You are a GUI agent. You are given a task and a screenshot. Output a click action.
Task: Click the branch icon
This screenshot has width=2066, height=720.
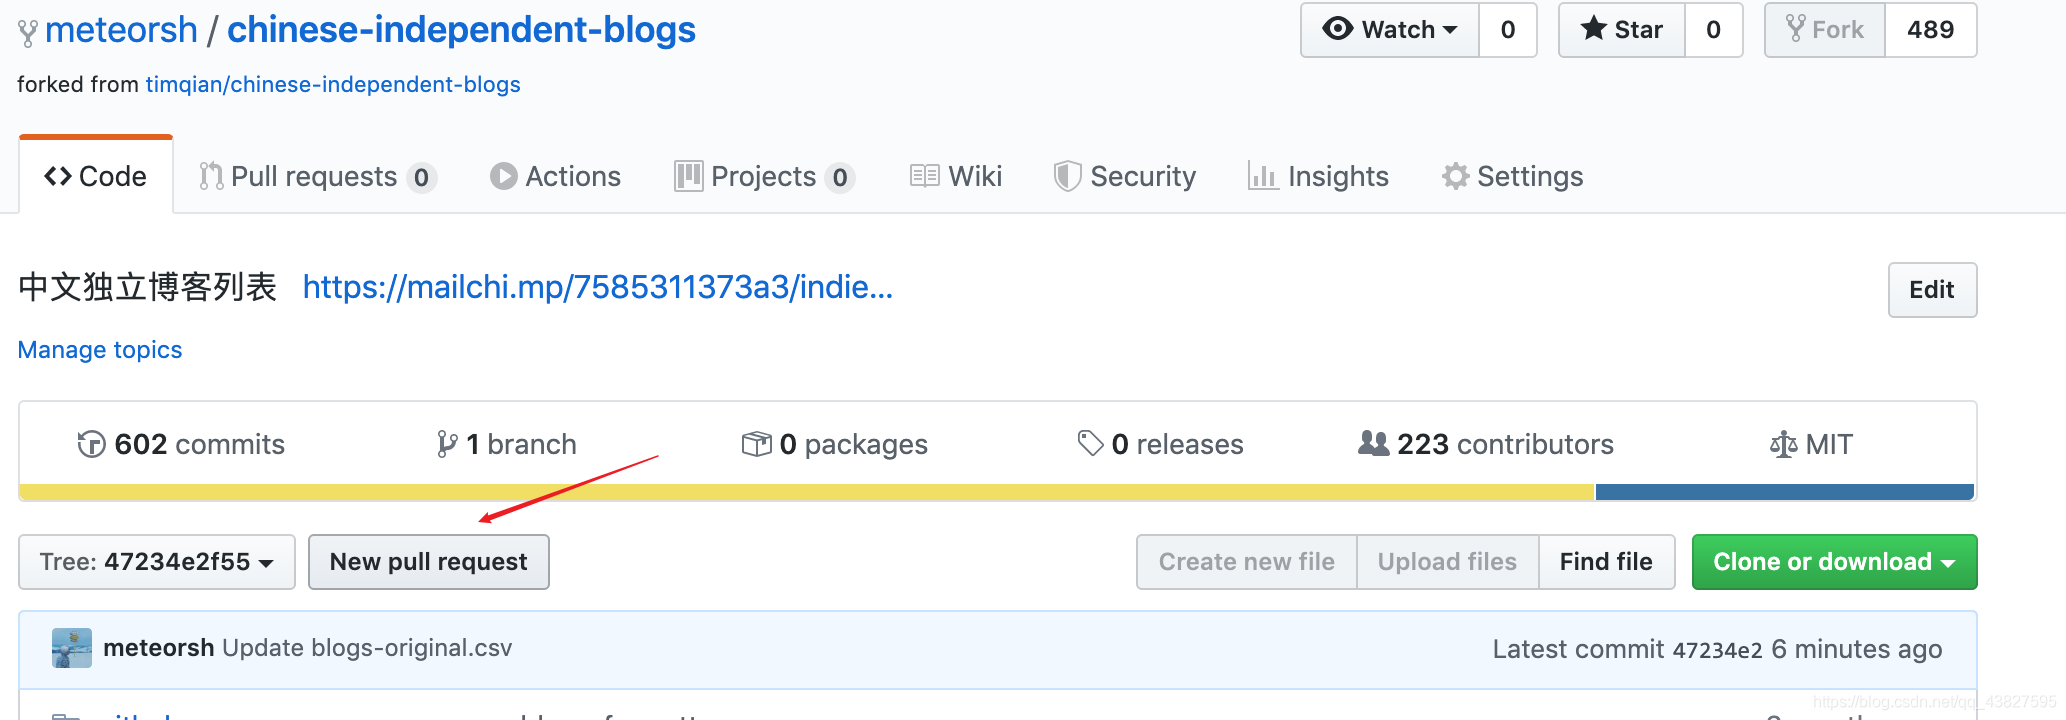pos(447,444)
